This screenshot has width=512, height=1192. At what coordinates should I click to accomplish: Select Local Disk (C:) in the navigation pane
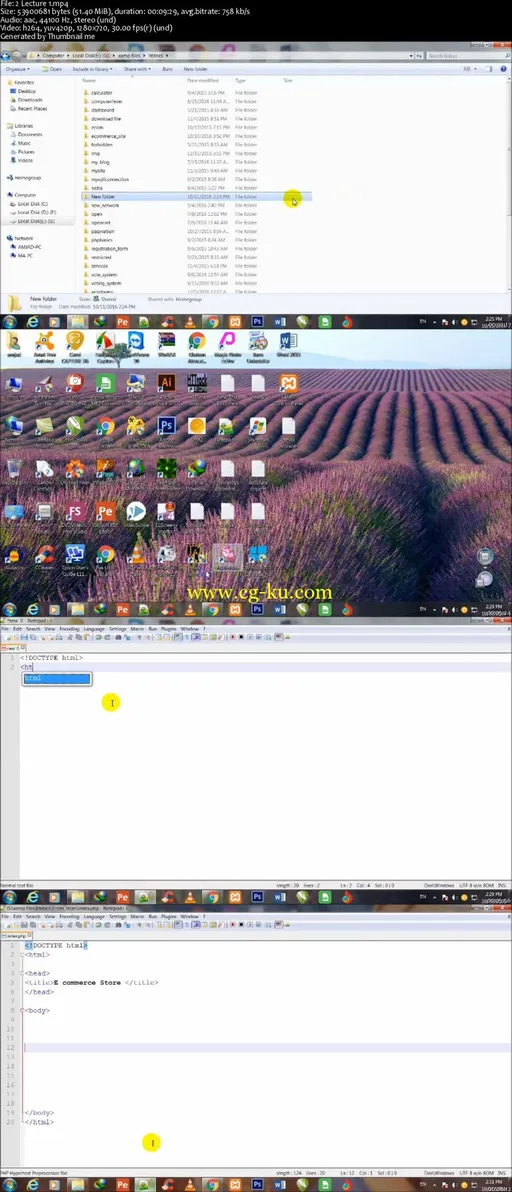tap(32, 204)
